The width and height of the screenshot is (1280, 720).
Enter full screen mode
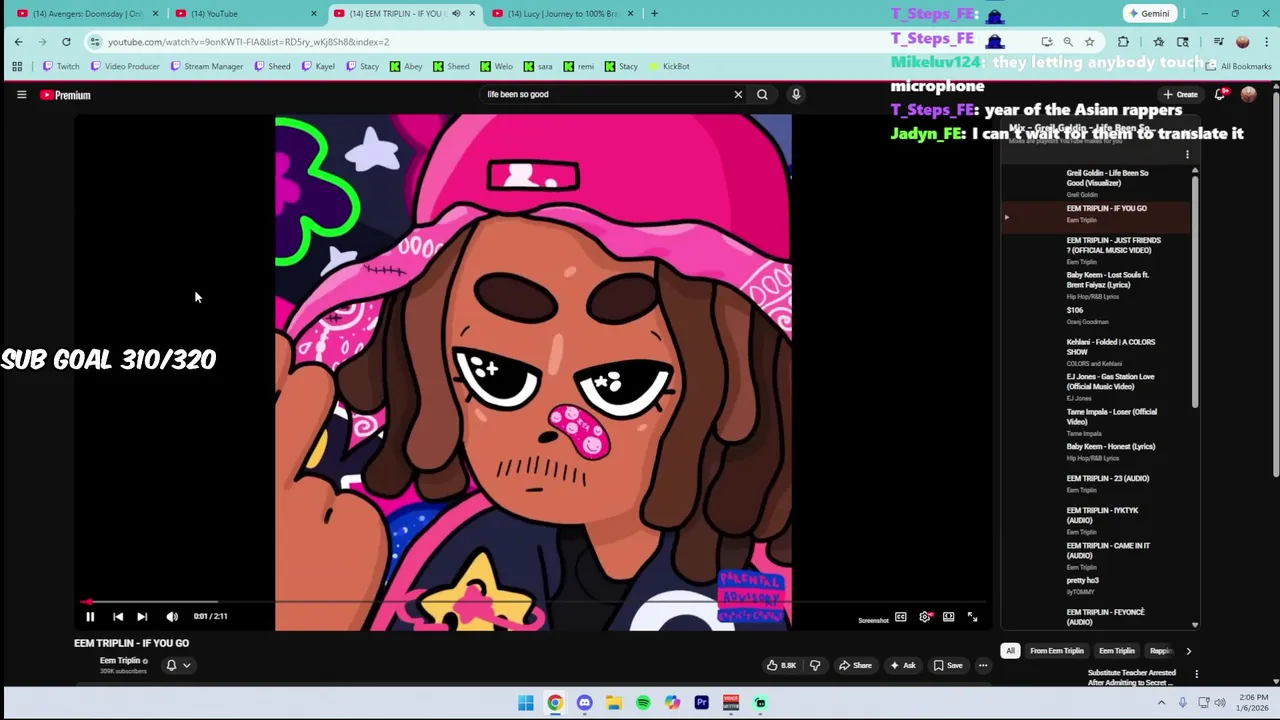[x=972, y=617]
